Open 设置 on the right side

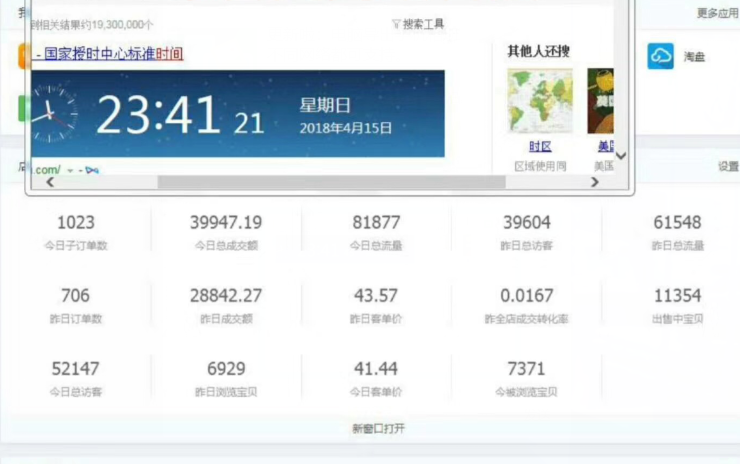tap(727, 168)
